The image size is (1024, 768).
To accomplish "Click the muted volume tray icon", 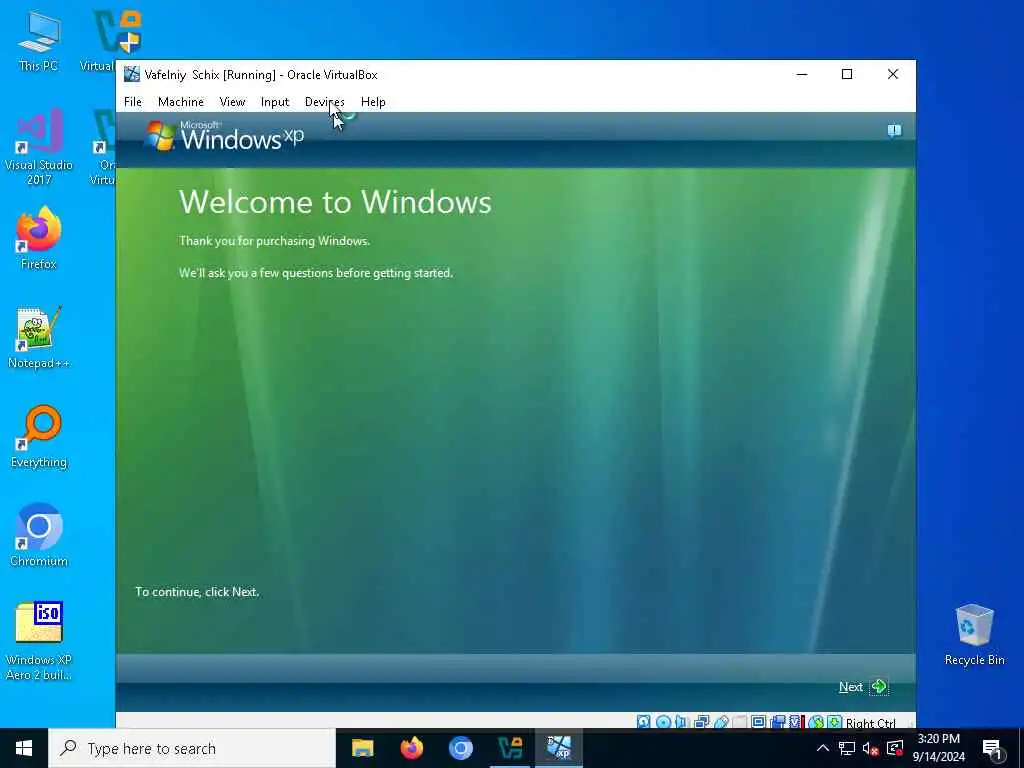I will (x=870, y=748).
